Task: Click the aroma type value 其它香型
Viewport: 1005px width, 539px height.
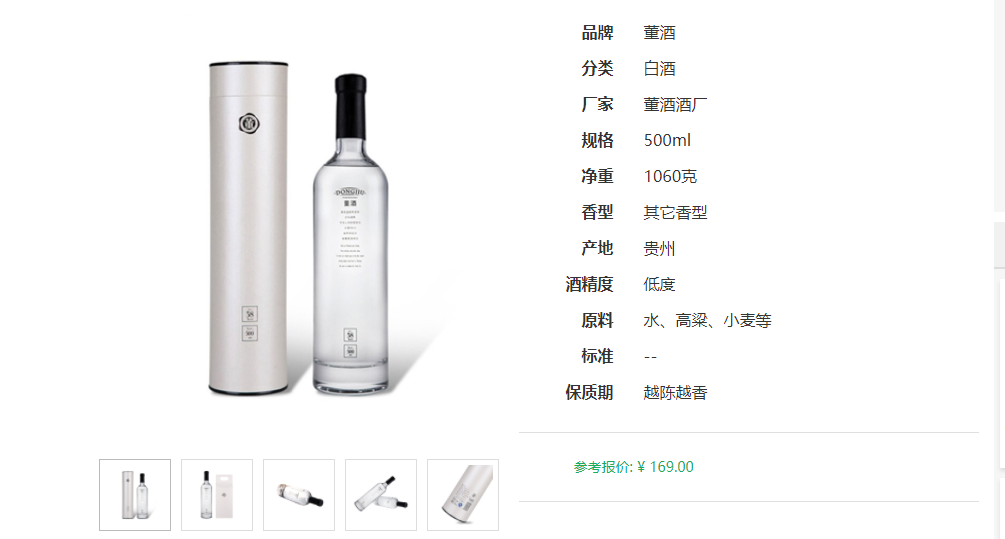Action: [676, 212]
